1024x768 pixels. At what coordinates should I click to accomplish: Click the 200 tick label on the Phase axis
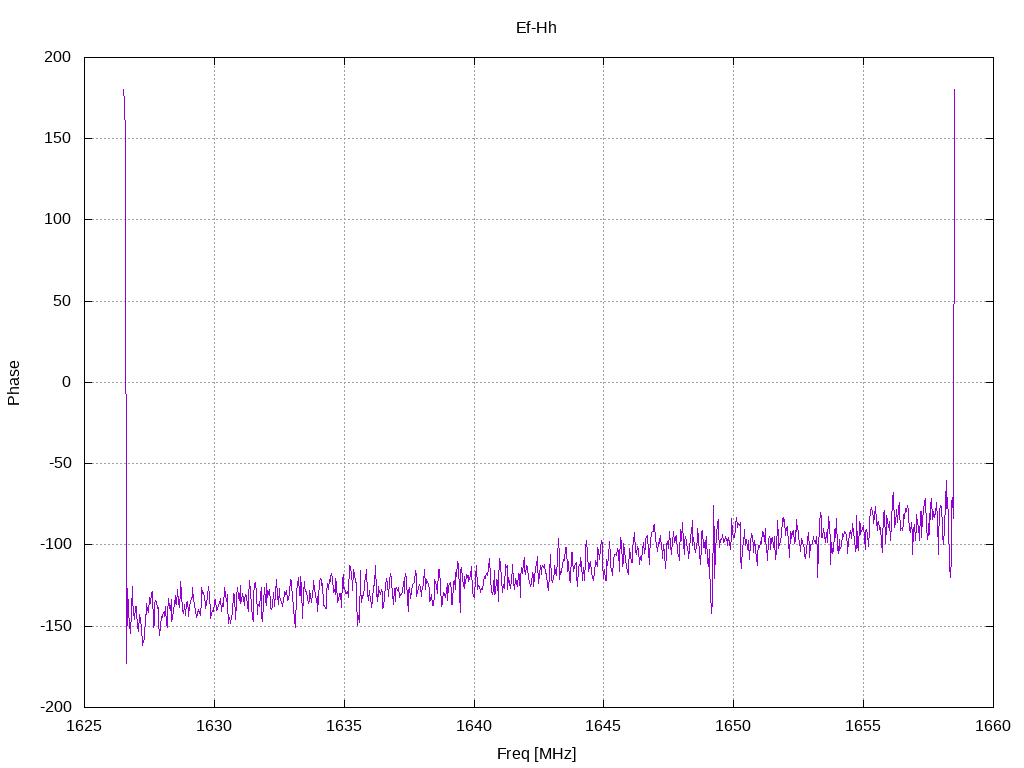57,57
